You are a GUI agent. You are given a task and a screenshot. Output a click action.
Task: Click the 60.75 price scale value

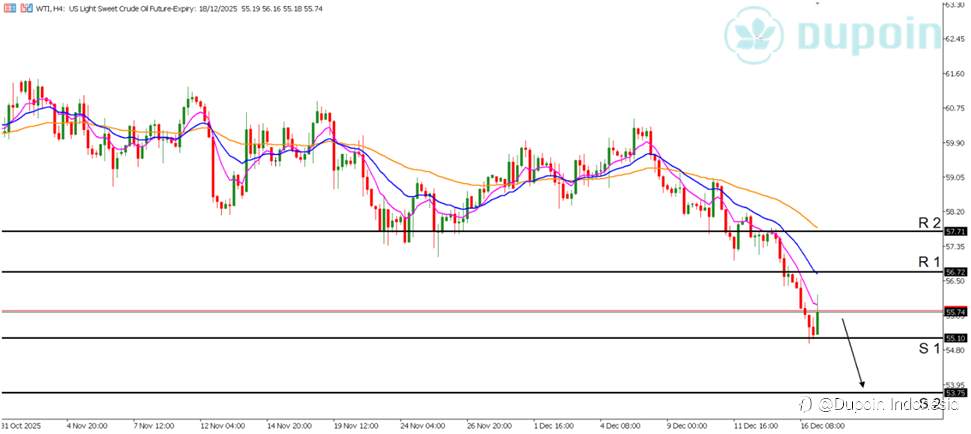pyautogui.click(x=954, y=108)
